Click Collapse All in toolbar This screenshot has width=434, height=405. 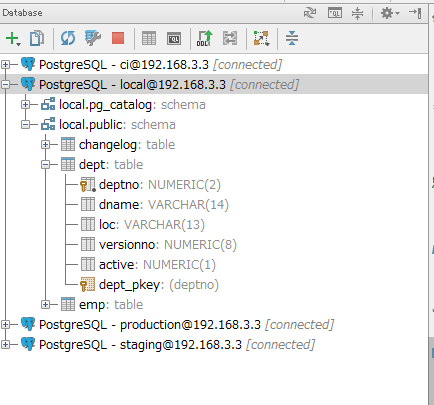tap(292, 38)
